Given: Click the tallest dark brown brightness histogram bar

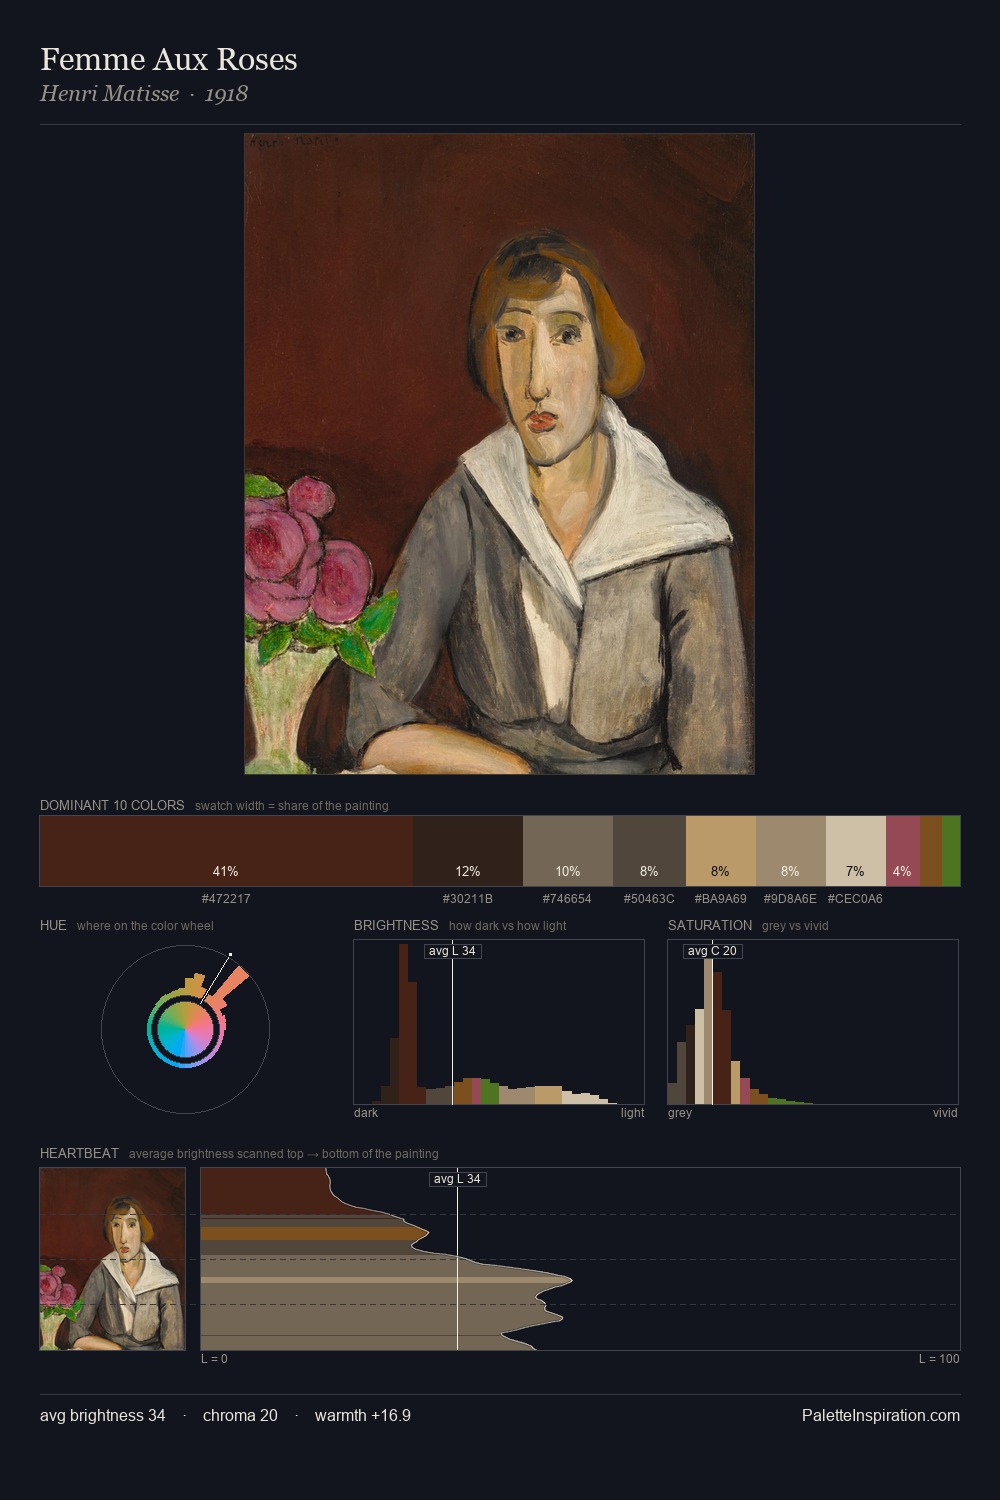Looking at the screenshot, I should point(403,1023).
